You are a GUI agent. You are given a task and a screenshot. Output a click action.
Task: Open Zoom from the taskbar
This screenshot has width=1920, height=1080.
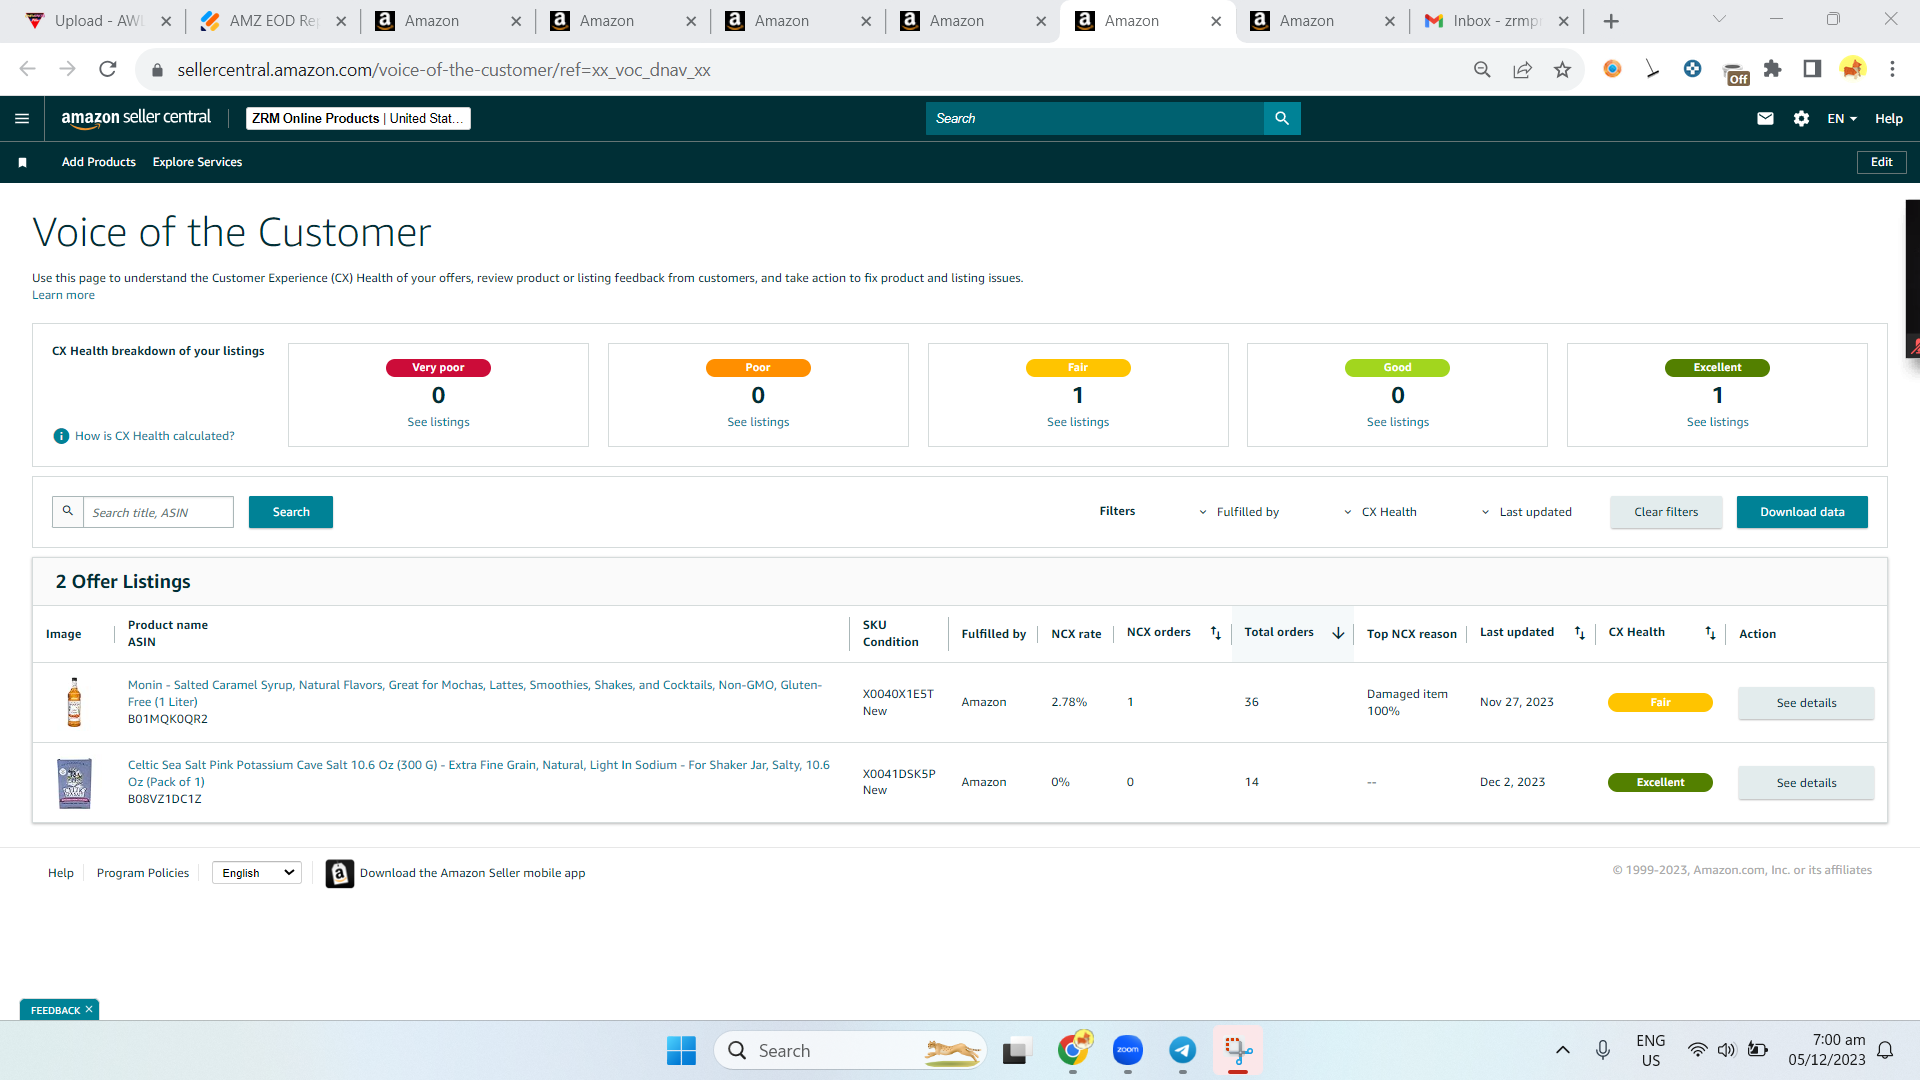click(1128, 1050)
